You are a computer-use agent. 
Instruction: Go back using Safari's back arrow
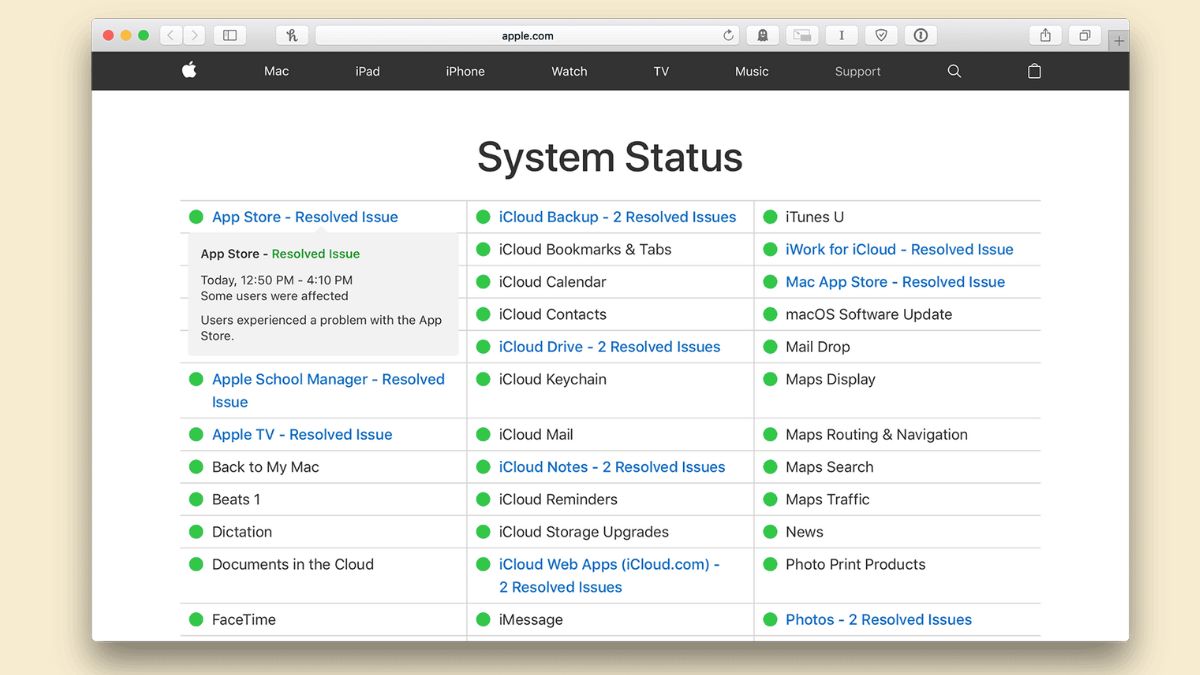[x=170, y=35]
